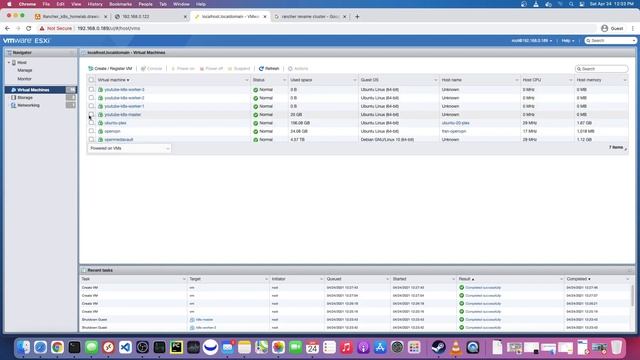Click the VM icon beside openvpn
Image resolution: width=640 pixels, height=360 pixels.
tap(100, 131)
